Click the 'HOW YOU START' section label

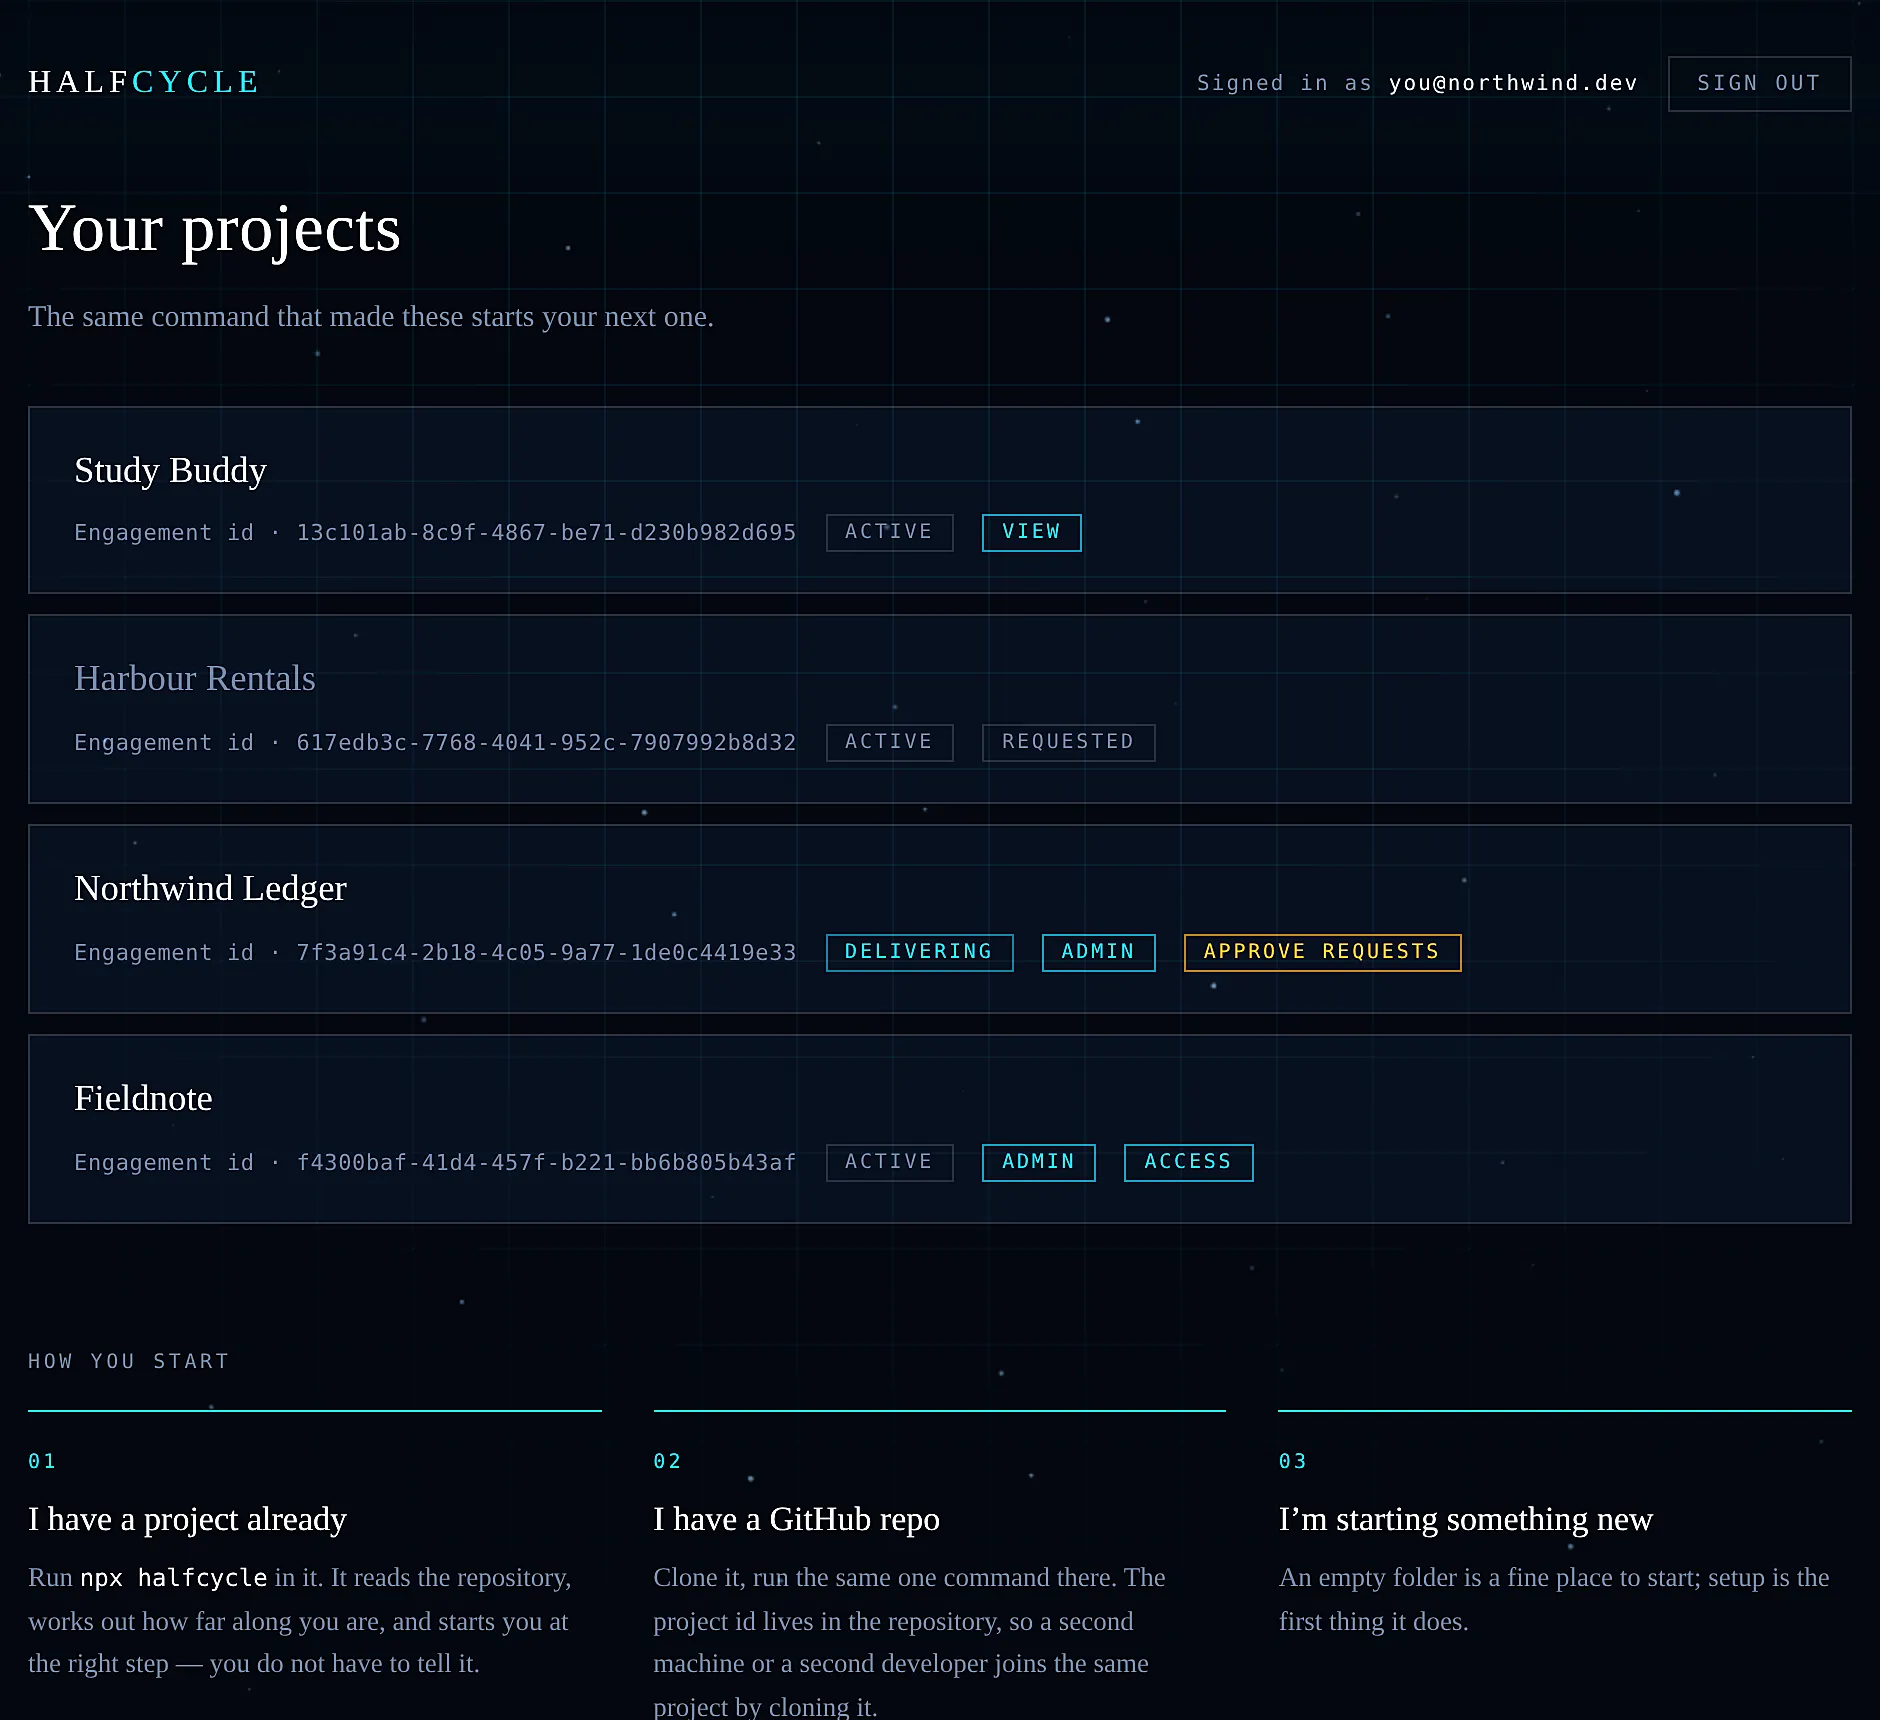129,1361
